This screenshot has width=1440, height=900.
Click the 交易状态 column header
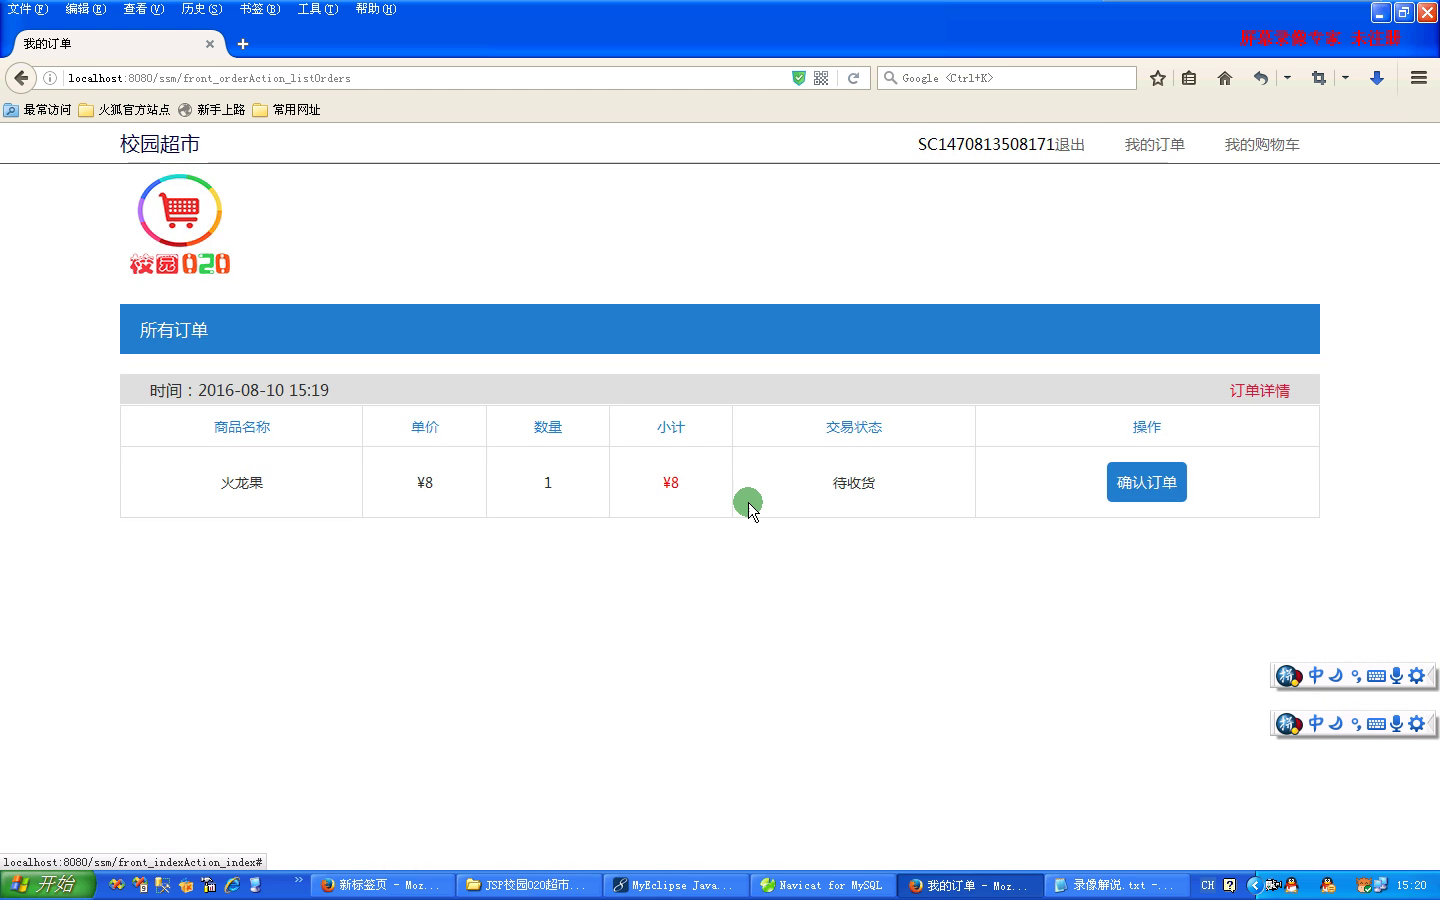[x=854, y=427]
